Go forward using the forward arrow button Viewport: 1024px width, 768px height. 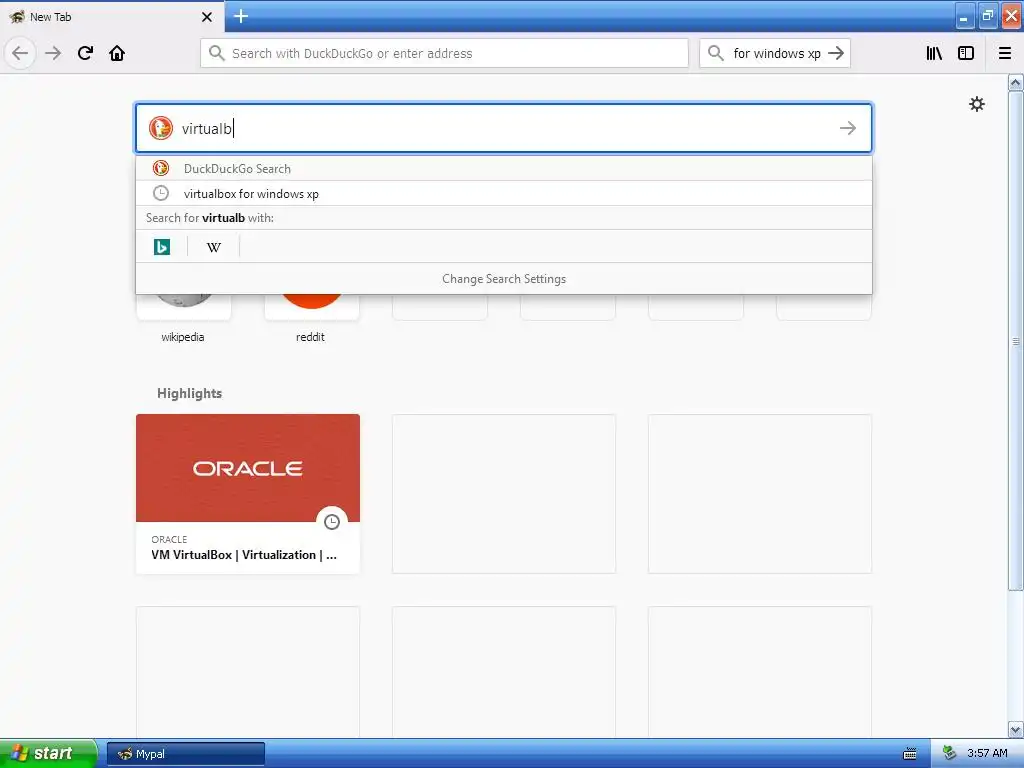coord(54,53)
